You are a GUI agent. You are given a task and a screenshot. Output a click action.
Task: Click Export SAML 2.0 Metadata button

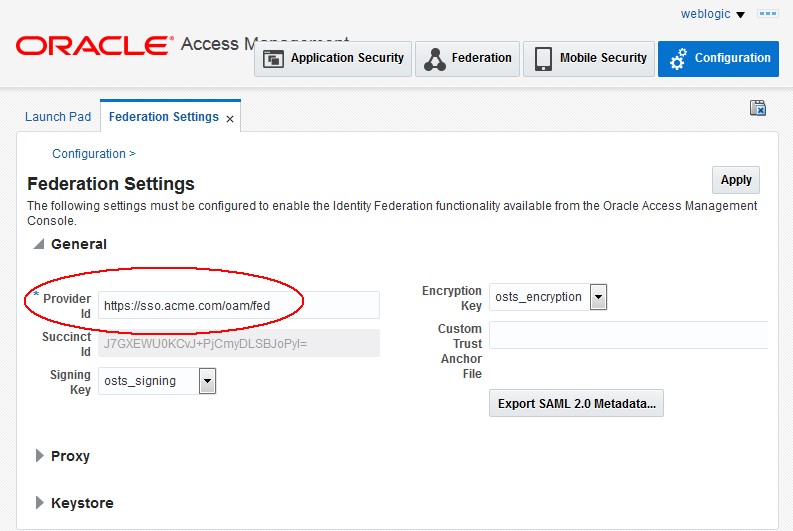(x=576, y=403)
